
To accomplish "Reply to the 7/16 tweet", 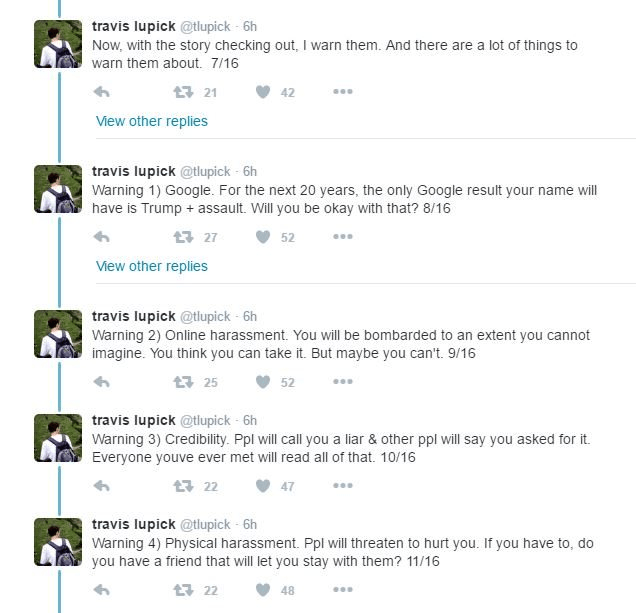I will click(101, 92).
